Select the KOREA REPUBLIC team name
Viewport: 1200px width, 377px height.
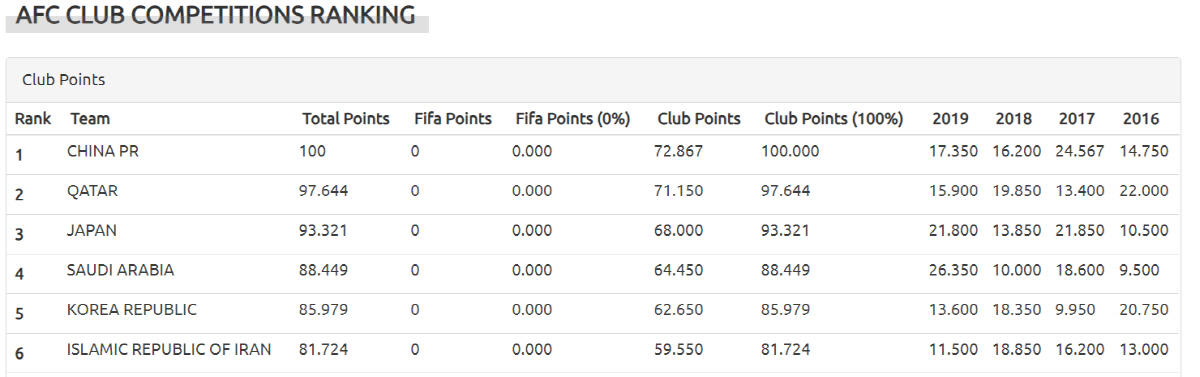click(x=132, y=310)
